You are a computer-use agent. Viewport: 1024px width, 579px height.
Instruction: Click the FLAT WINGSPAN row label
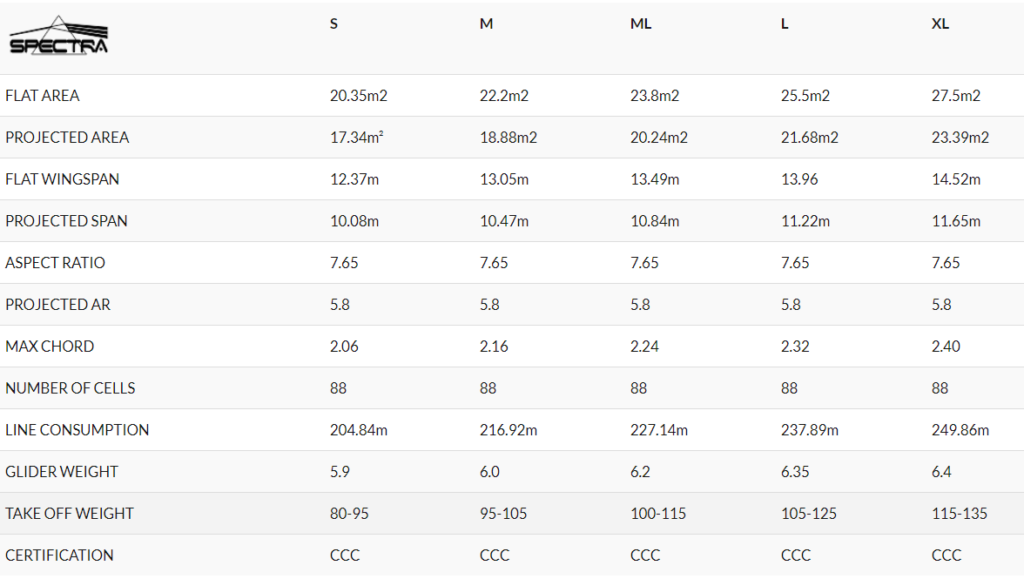click(62, 180)
